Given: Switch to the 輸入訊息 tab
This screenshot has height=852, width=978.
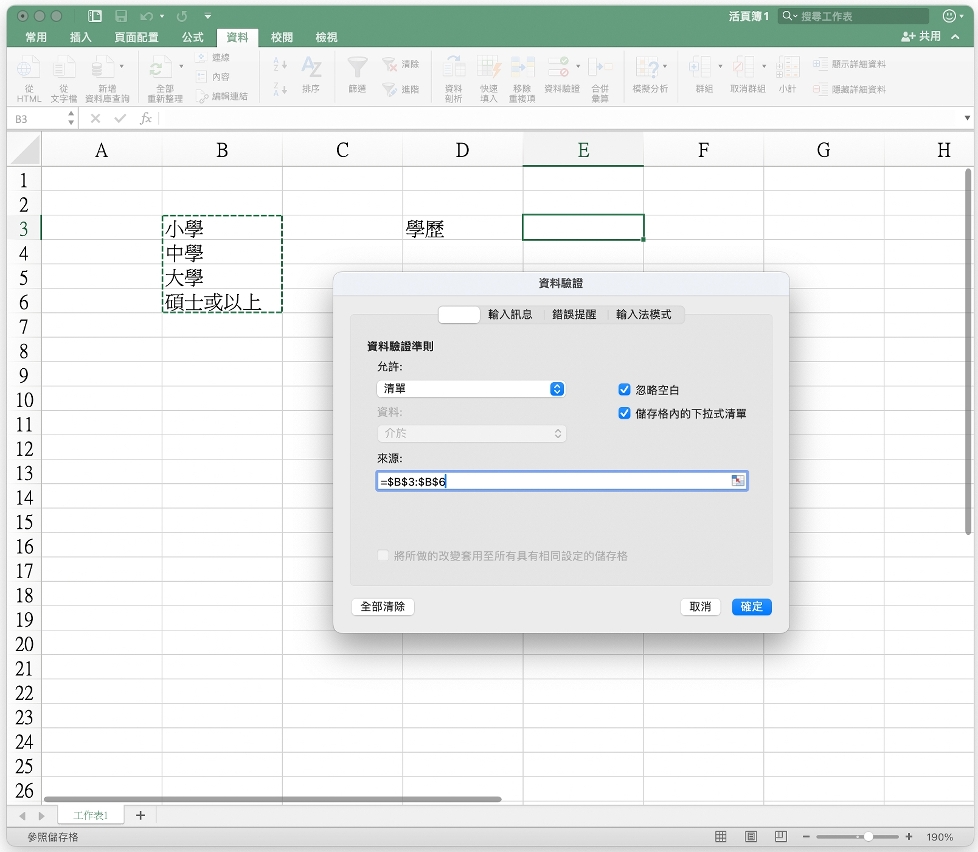Looking at the screenshot, I should 510,314.
